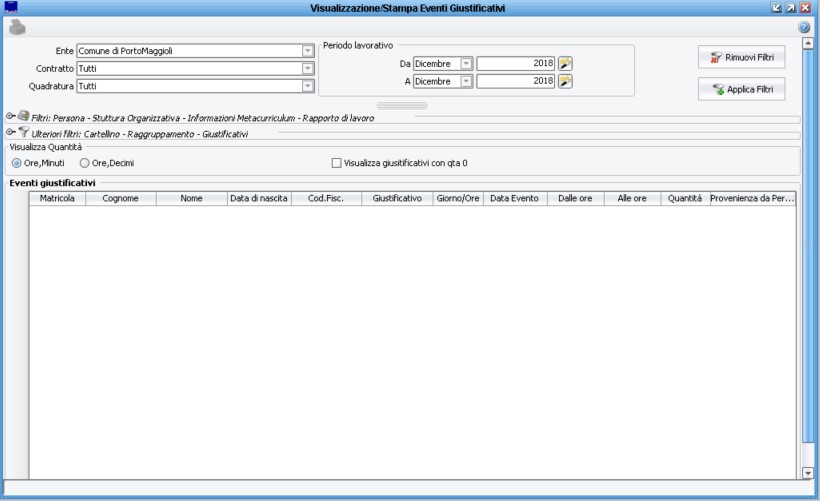Expand the Ulteriori filtri section key icon

(x=10, y=132)
